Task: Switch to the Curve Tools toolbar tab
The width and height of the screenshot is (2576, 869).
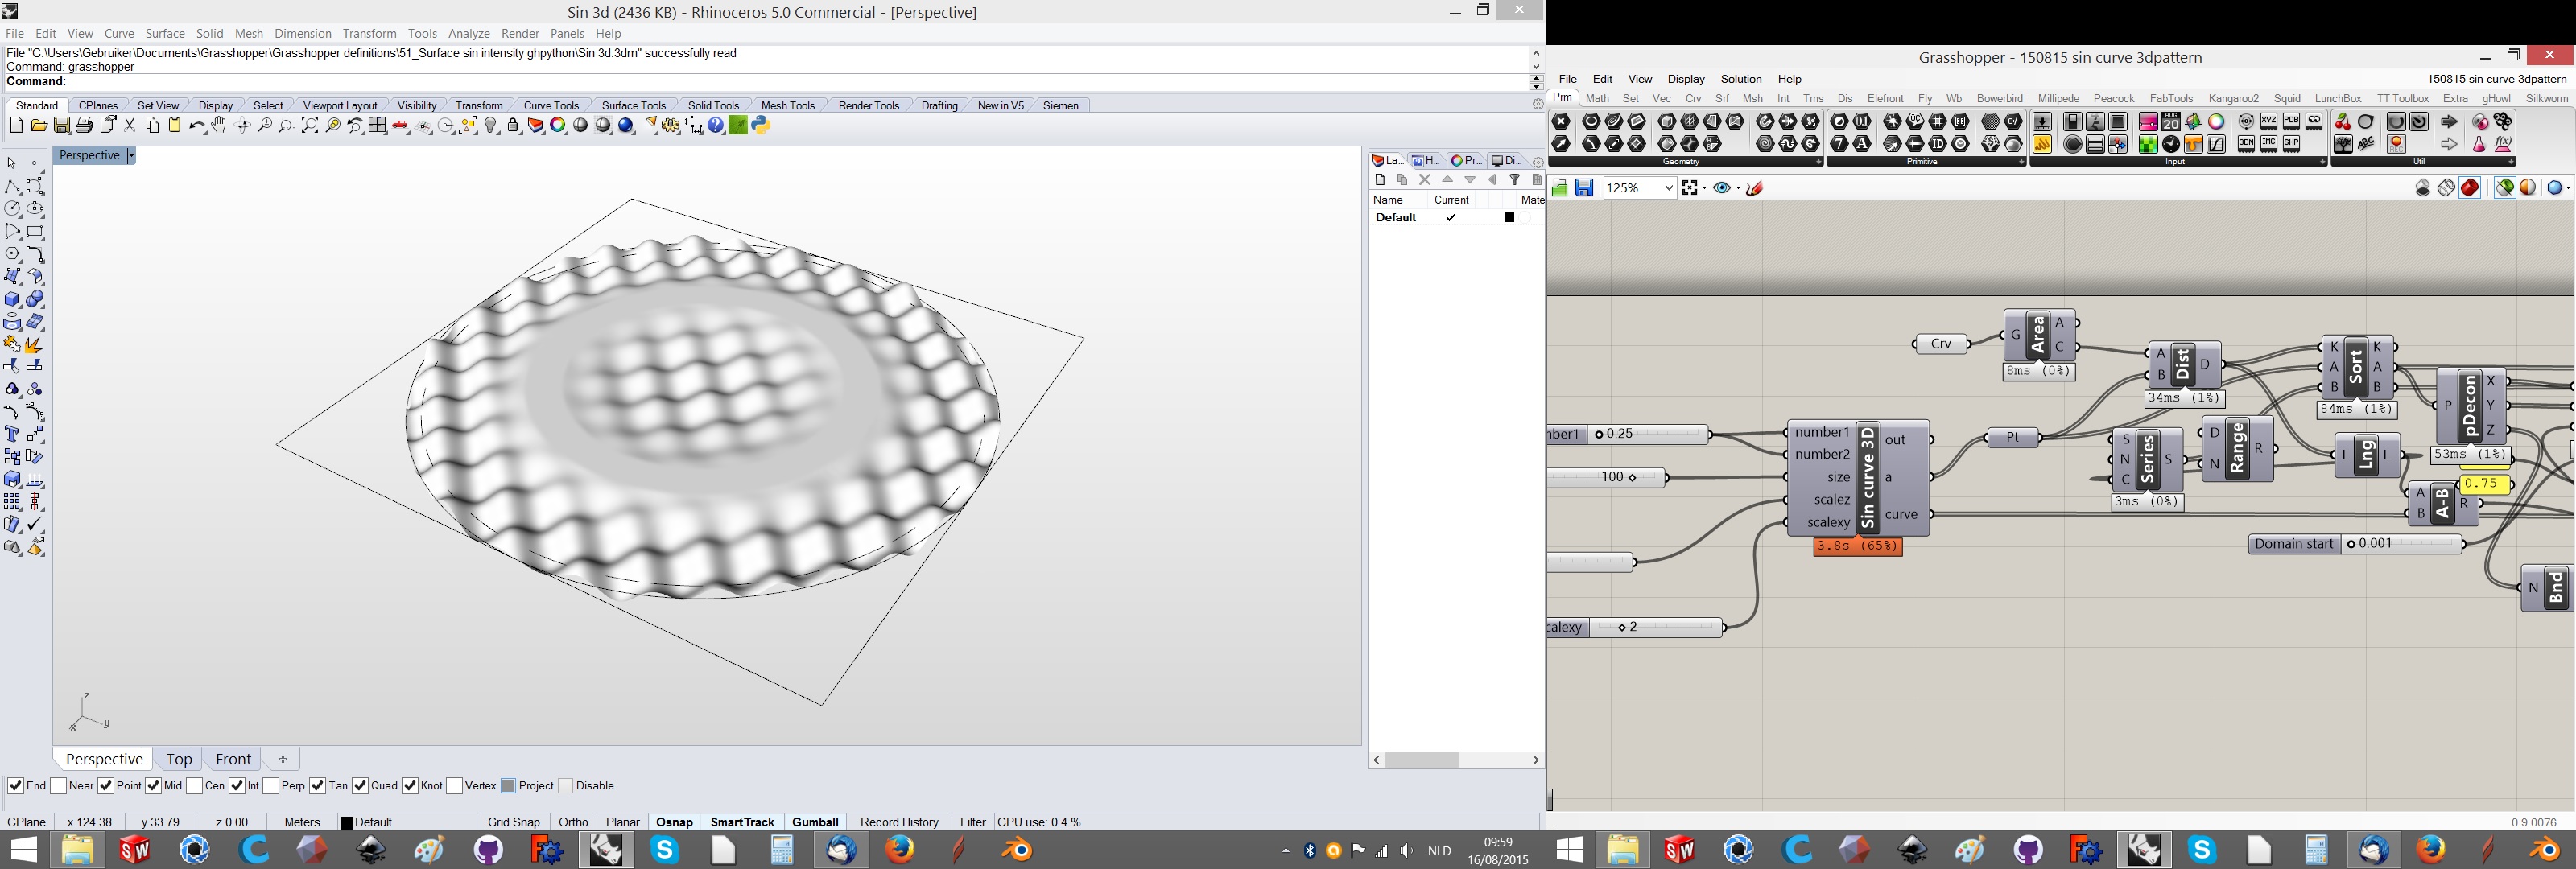Action: pyautogui.click(x=551, y=105)
